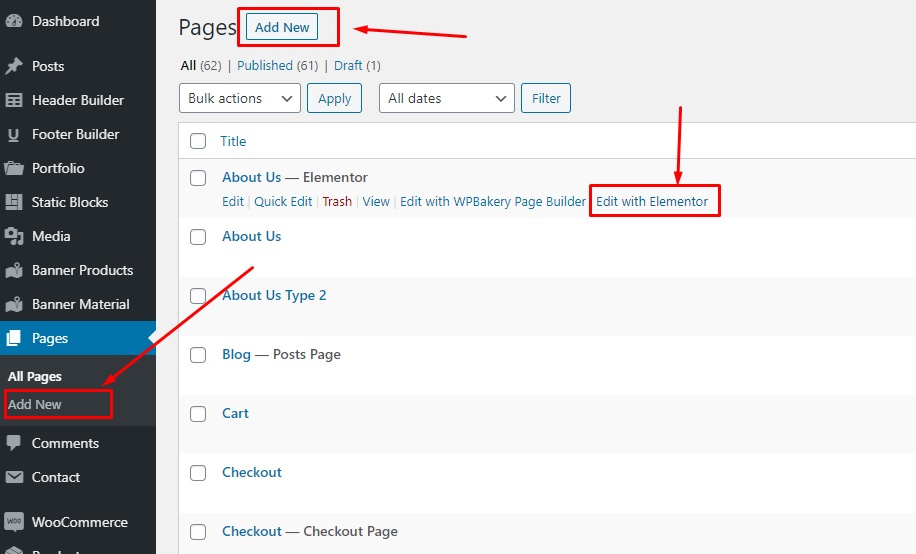Open Media menu item
Image resolution: width=916 pixels, height=554 pixels.
pos(51,236)
